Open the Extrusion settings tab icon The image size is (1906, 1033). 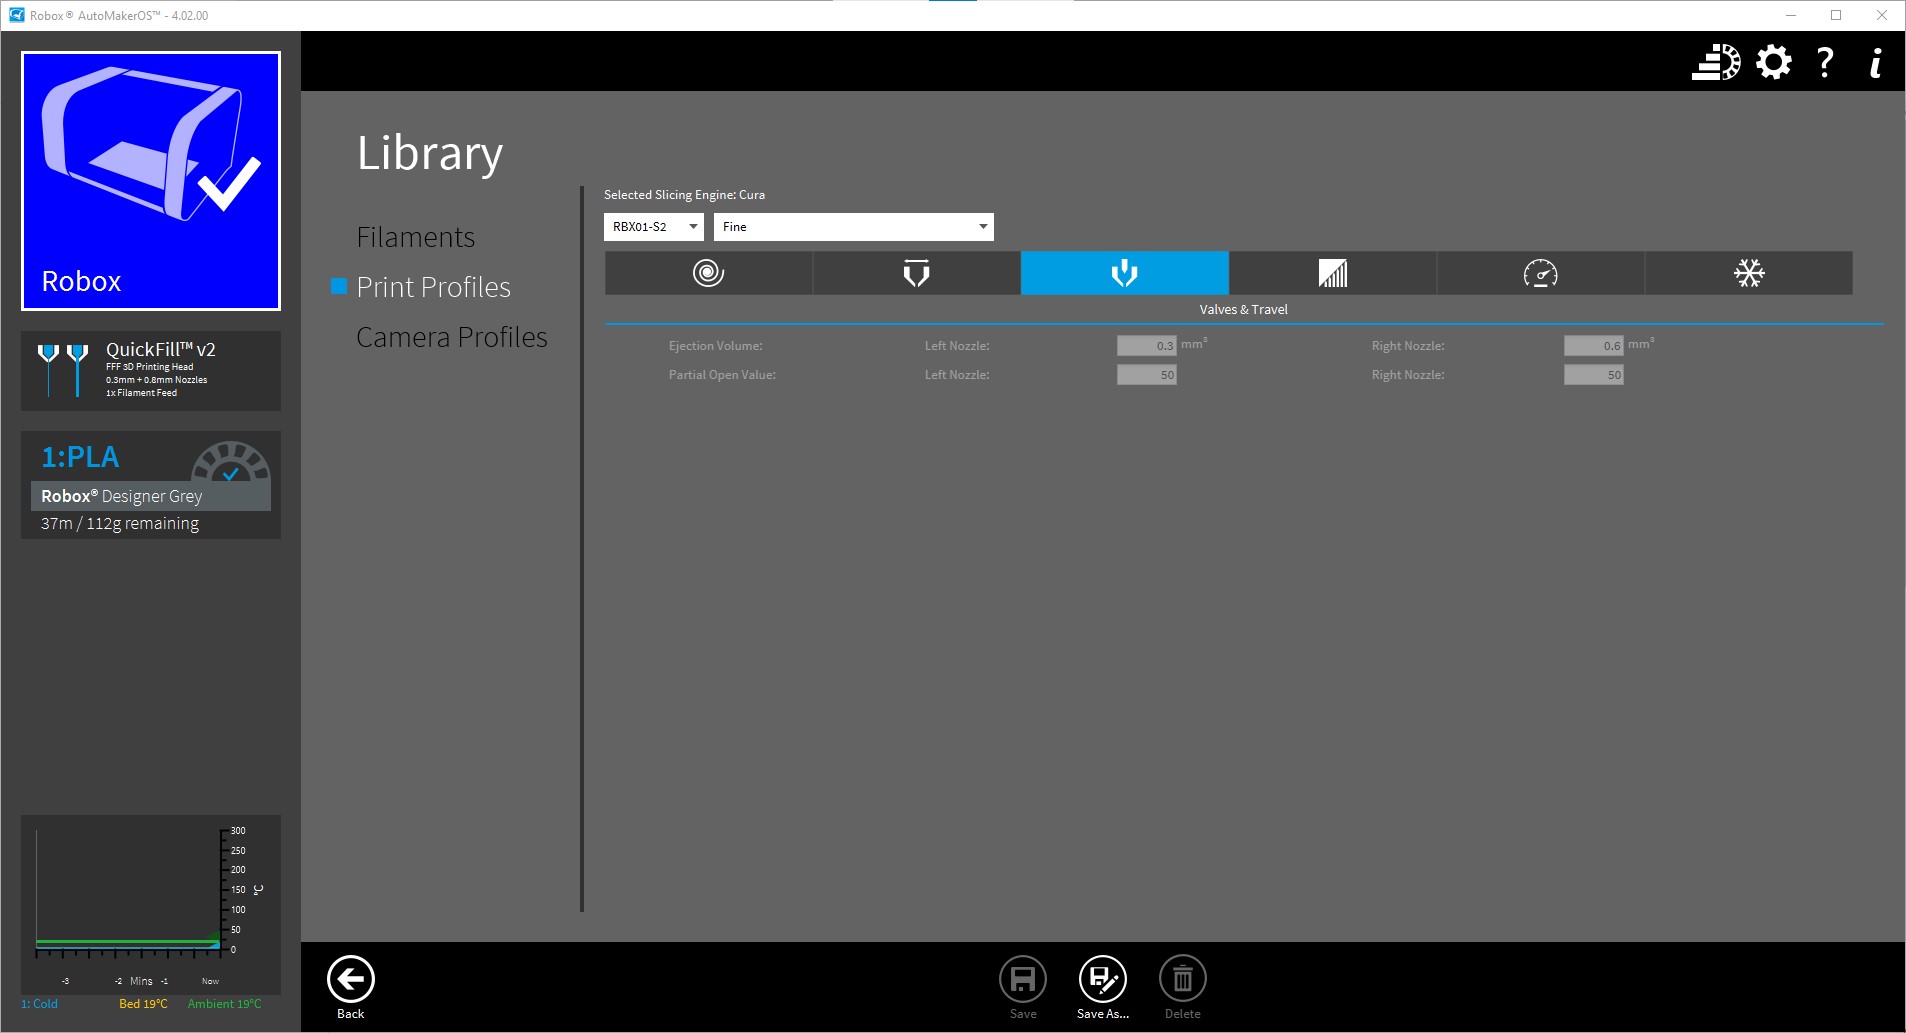click(x=708, y=273)
